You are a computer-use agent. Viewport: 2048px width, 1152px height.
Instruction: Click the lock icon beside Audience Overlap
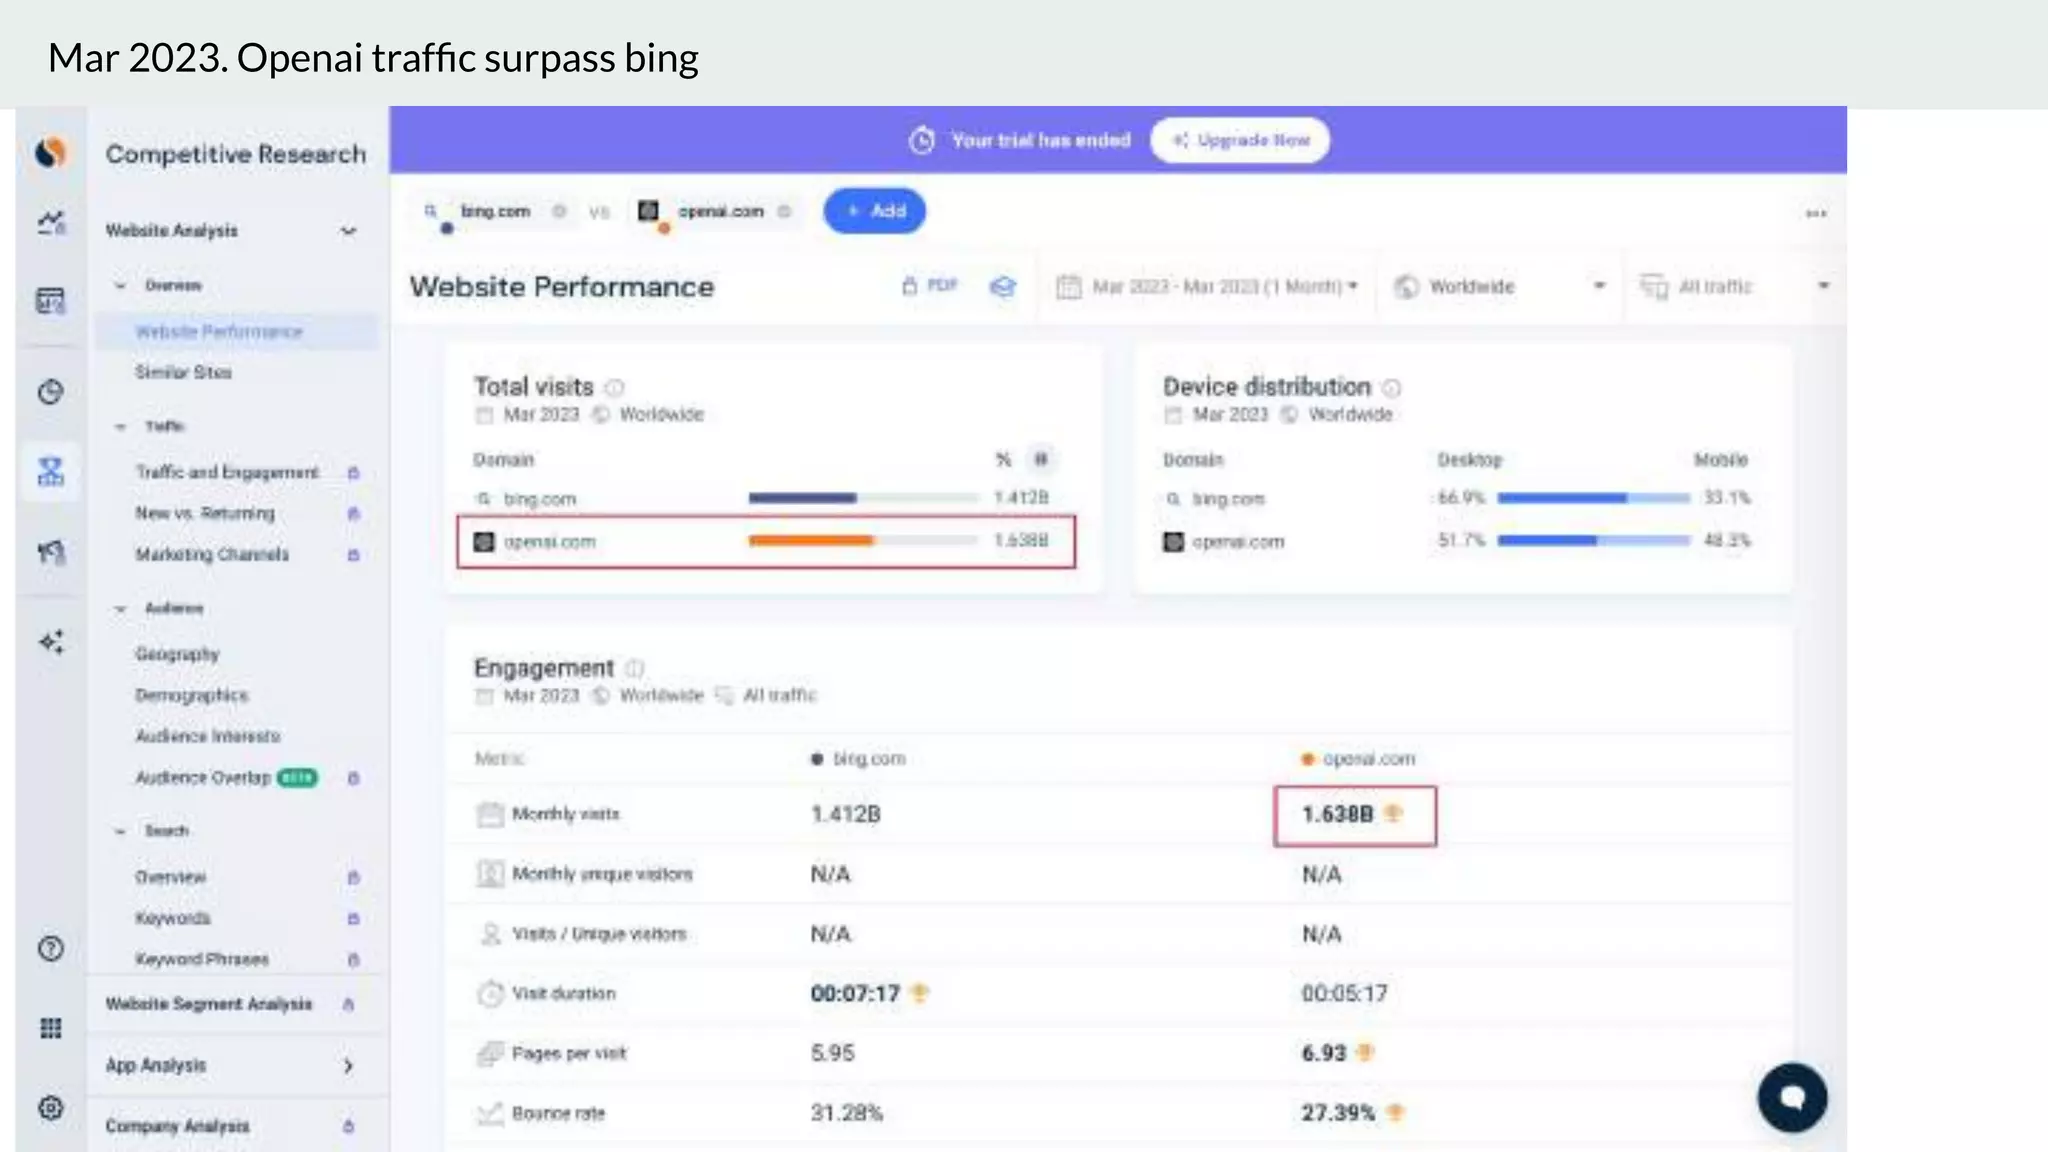pos(353,778)
